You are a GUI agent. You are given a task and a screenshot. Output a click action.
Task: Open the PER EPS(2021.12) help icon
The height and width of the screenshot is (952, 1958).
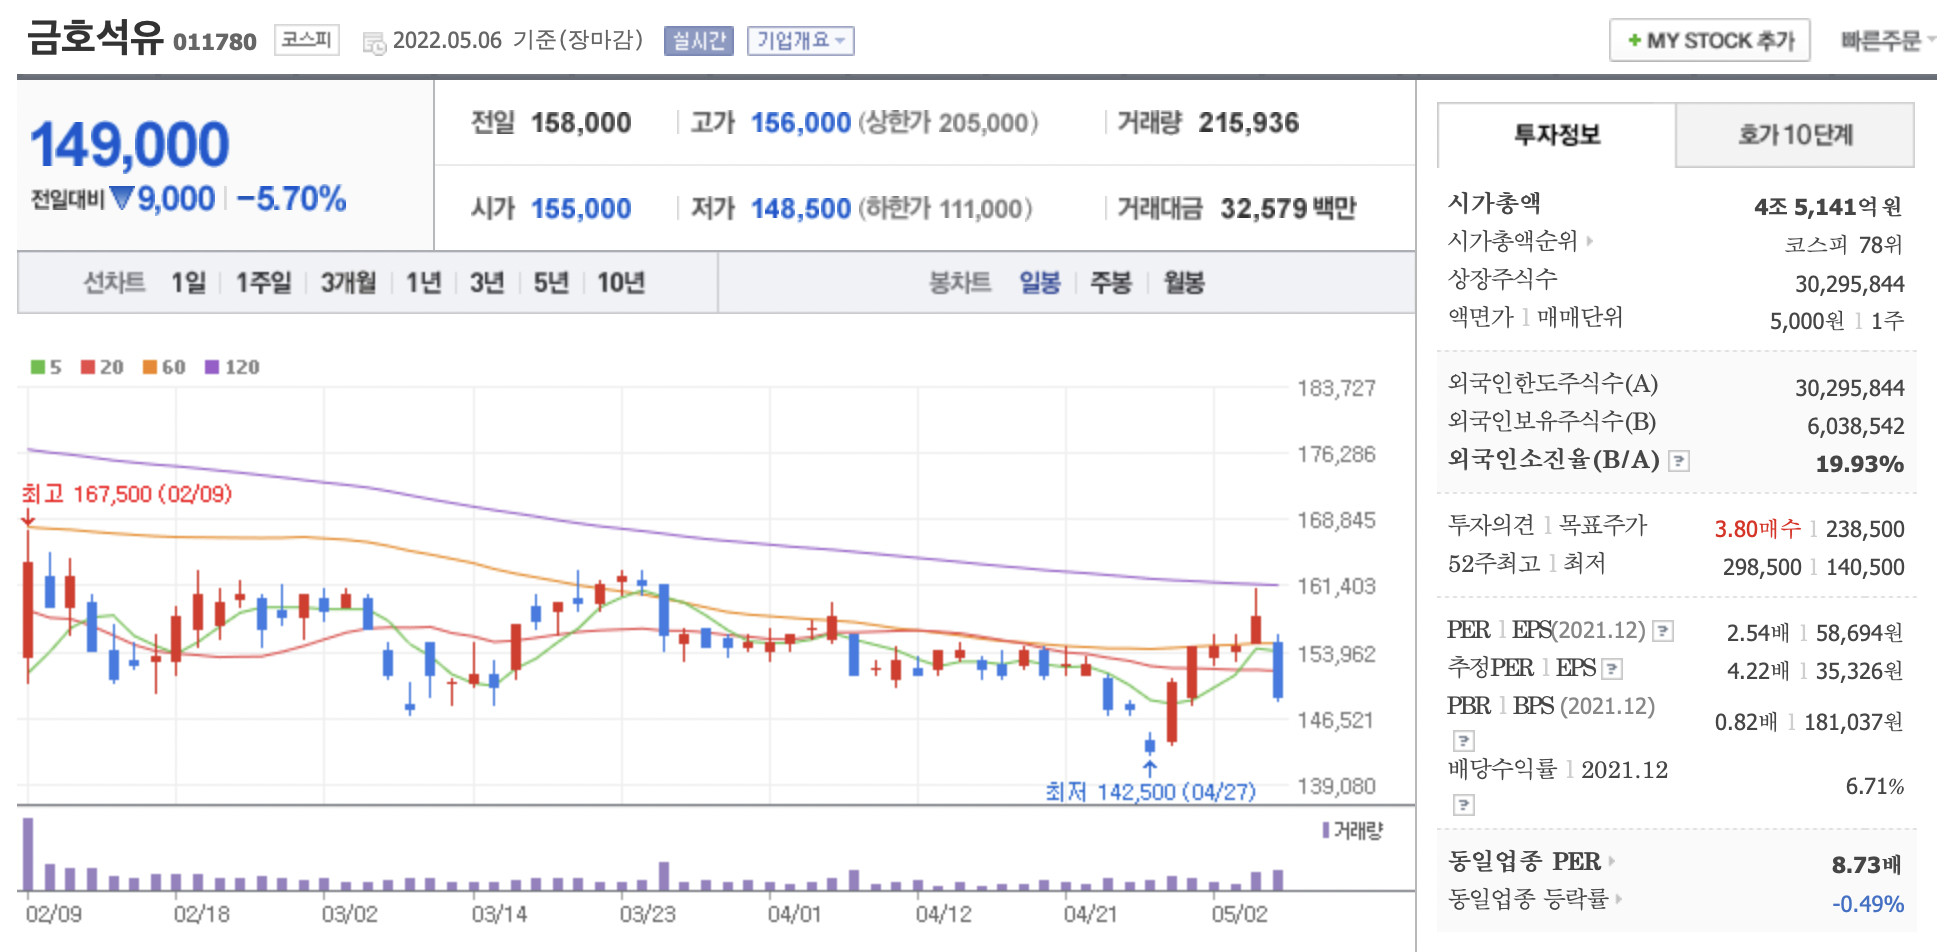pos(1663,631)
